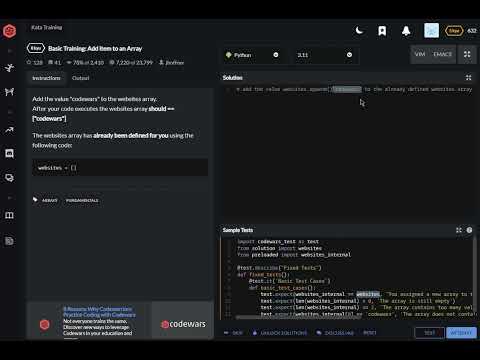Click the FUNDAMENTALS tag

tap(82, 200)
